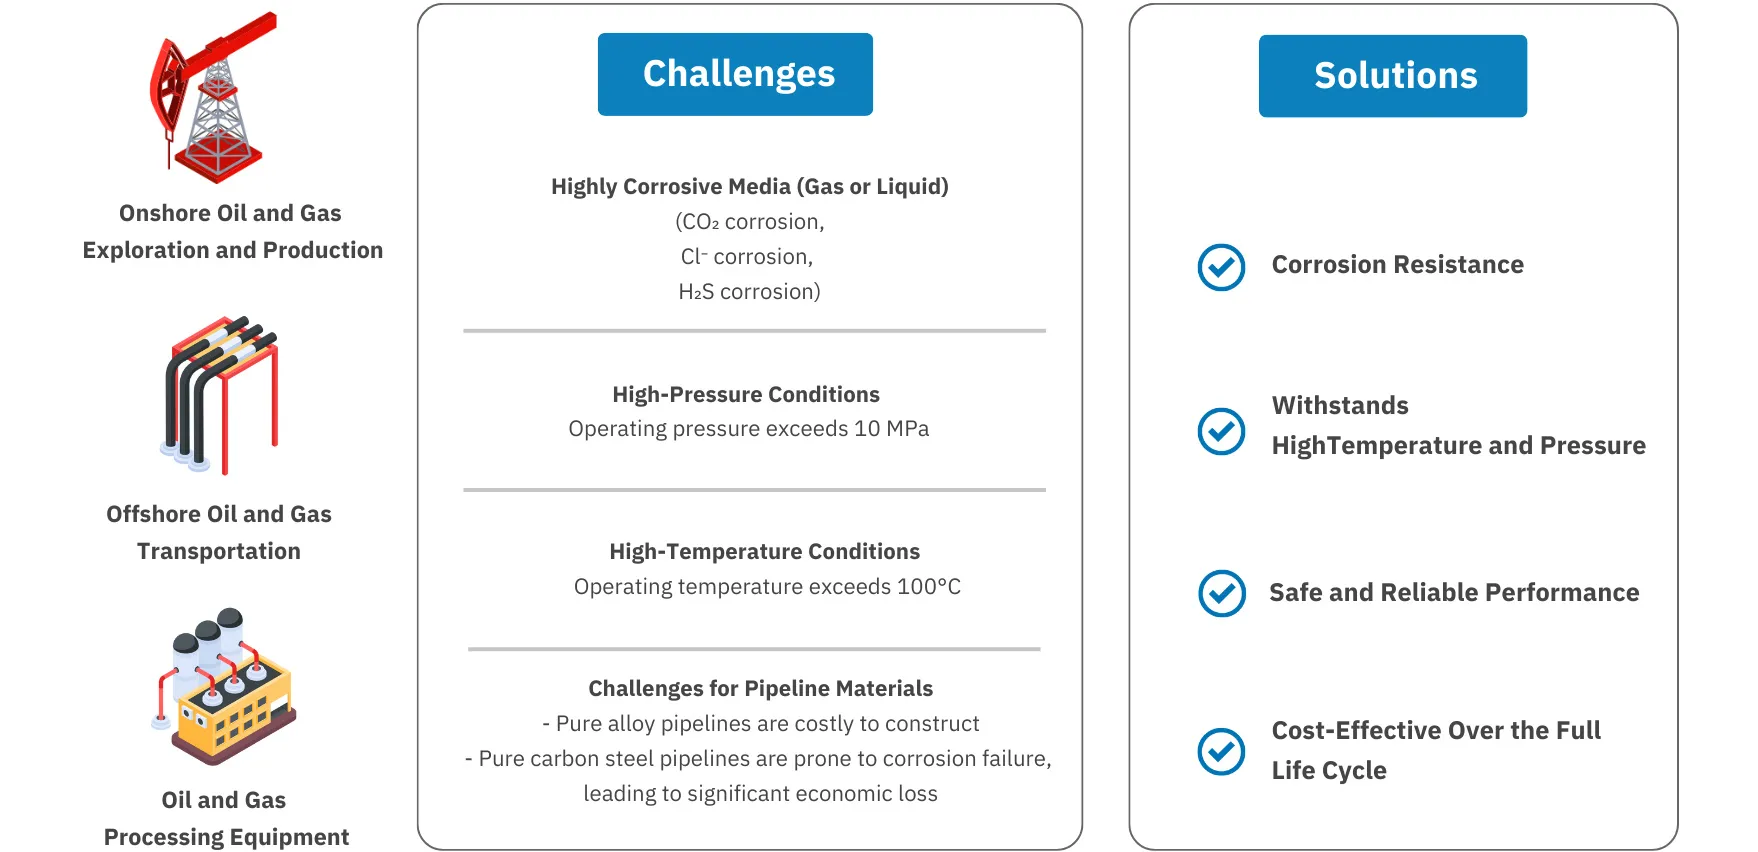Click the checkmark next to Withstands HighTemperature
This screenshot has height=852, width=1758.
click(1221, 431)
